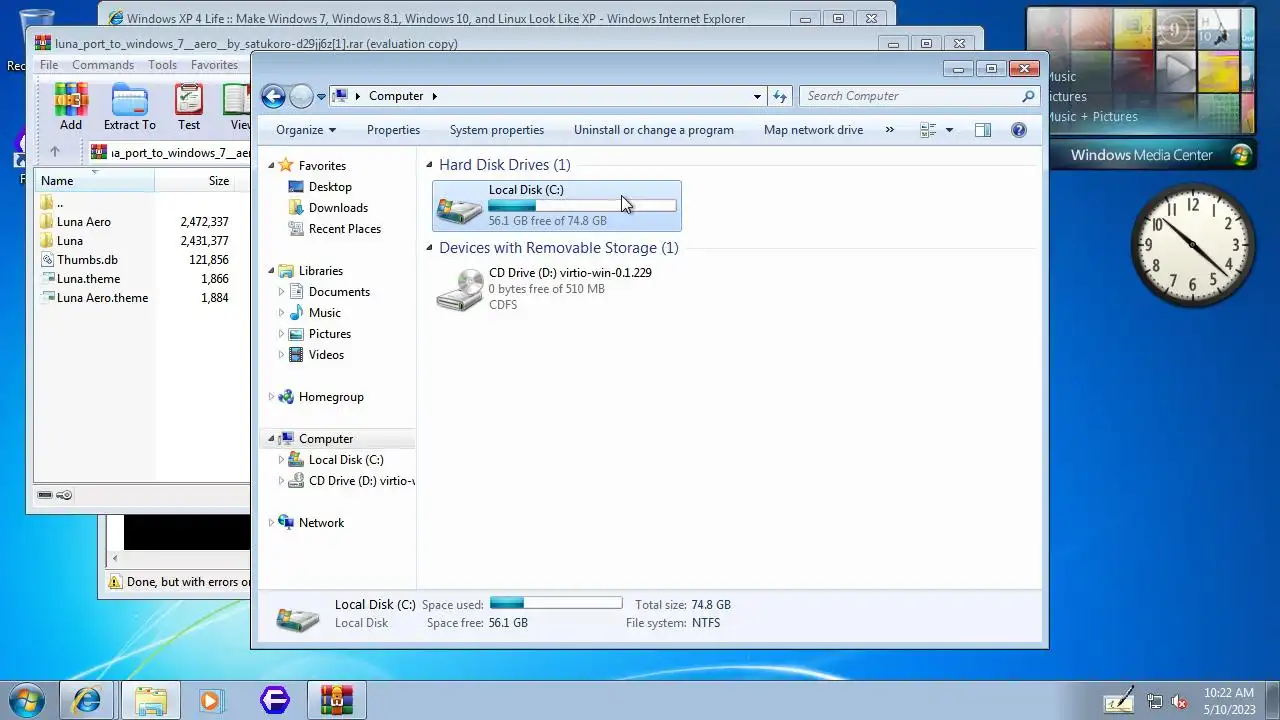Viewport: 1280px width, 720px height.
Task: Click the Properties toolbar button
Action: pyautogui.click(x=393, y=130)
